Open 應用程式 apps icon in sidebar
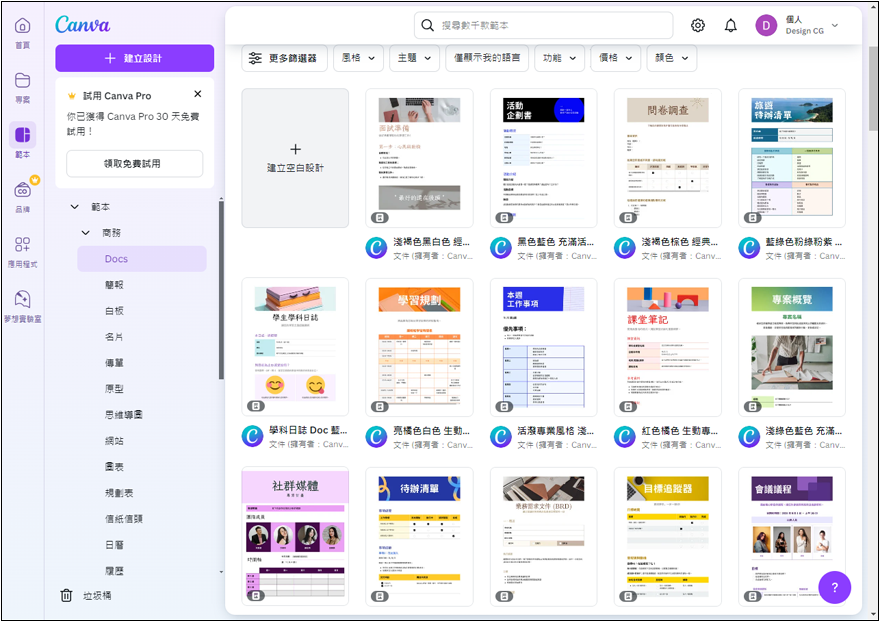 [x=22, y=245]
